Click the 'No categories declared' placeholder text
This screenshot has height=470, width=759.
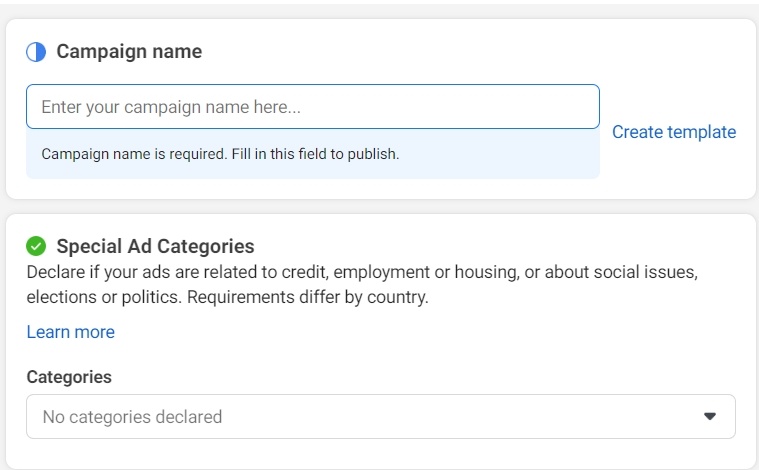[132, 417]
